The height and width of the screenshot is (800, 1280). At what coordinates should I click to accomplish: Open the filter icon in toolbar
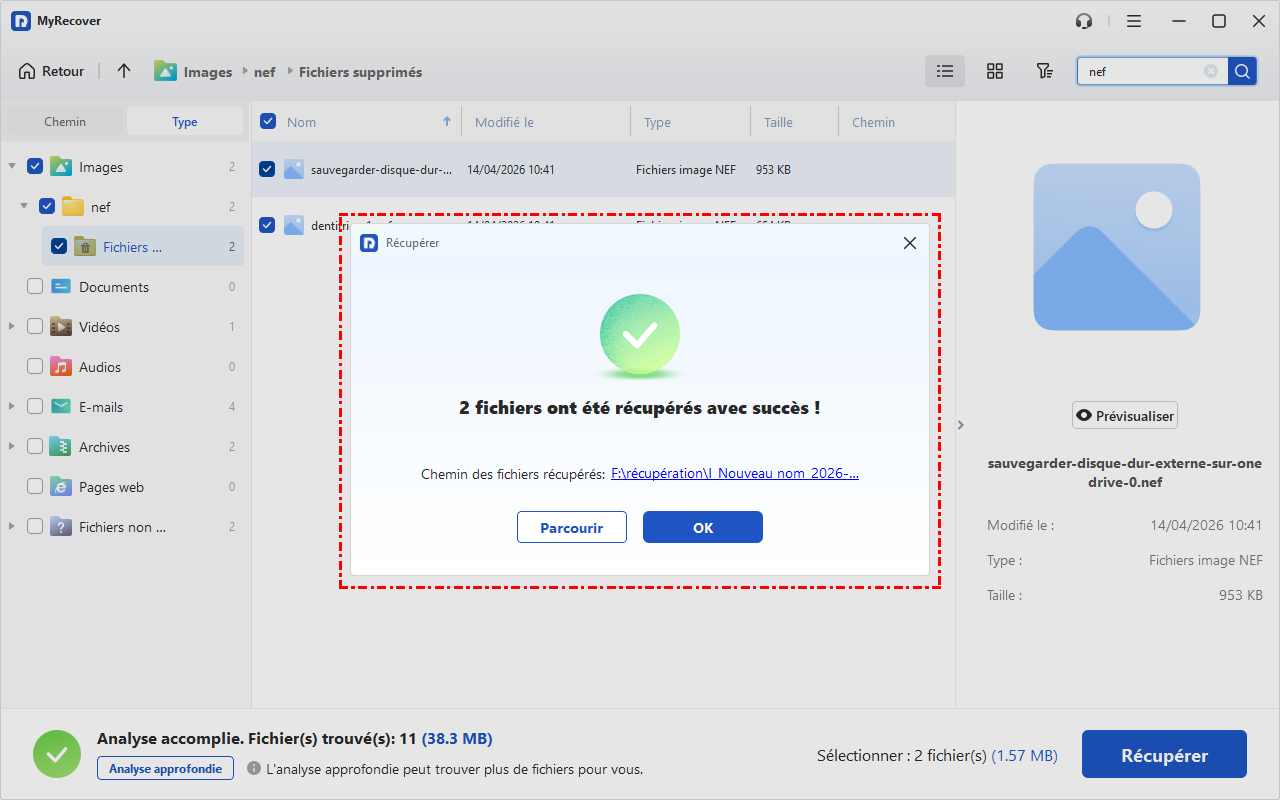(1044, 71)
